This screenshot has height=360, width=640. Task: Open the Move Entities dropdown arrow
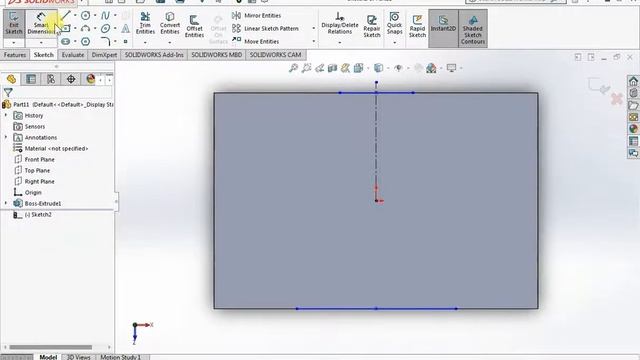point(313,42)
